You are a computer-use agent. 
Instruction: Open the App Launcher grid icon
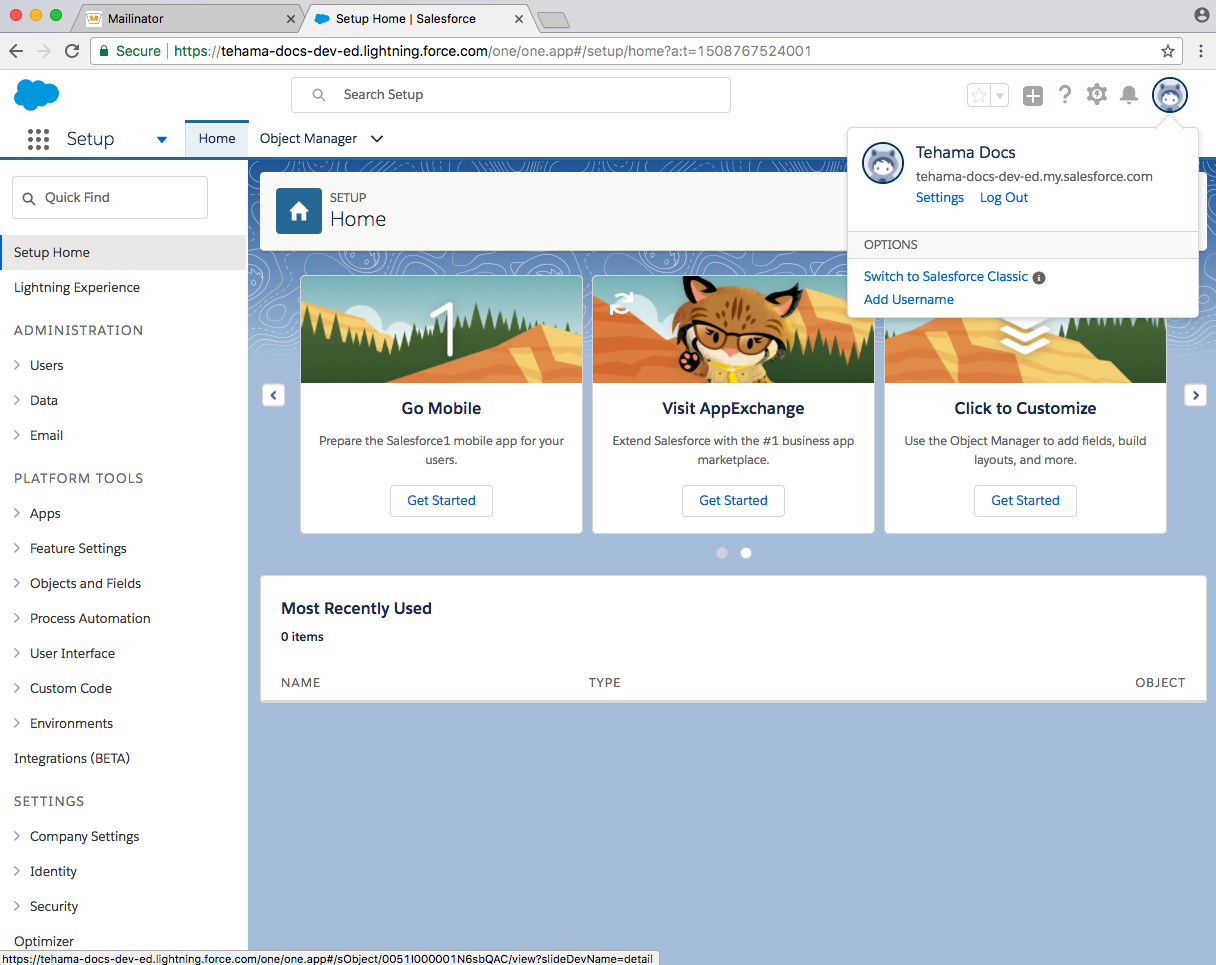[38, 139]
